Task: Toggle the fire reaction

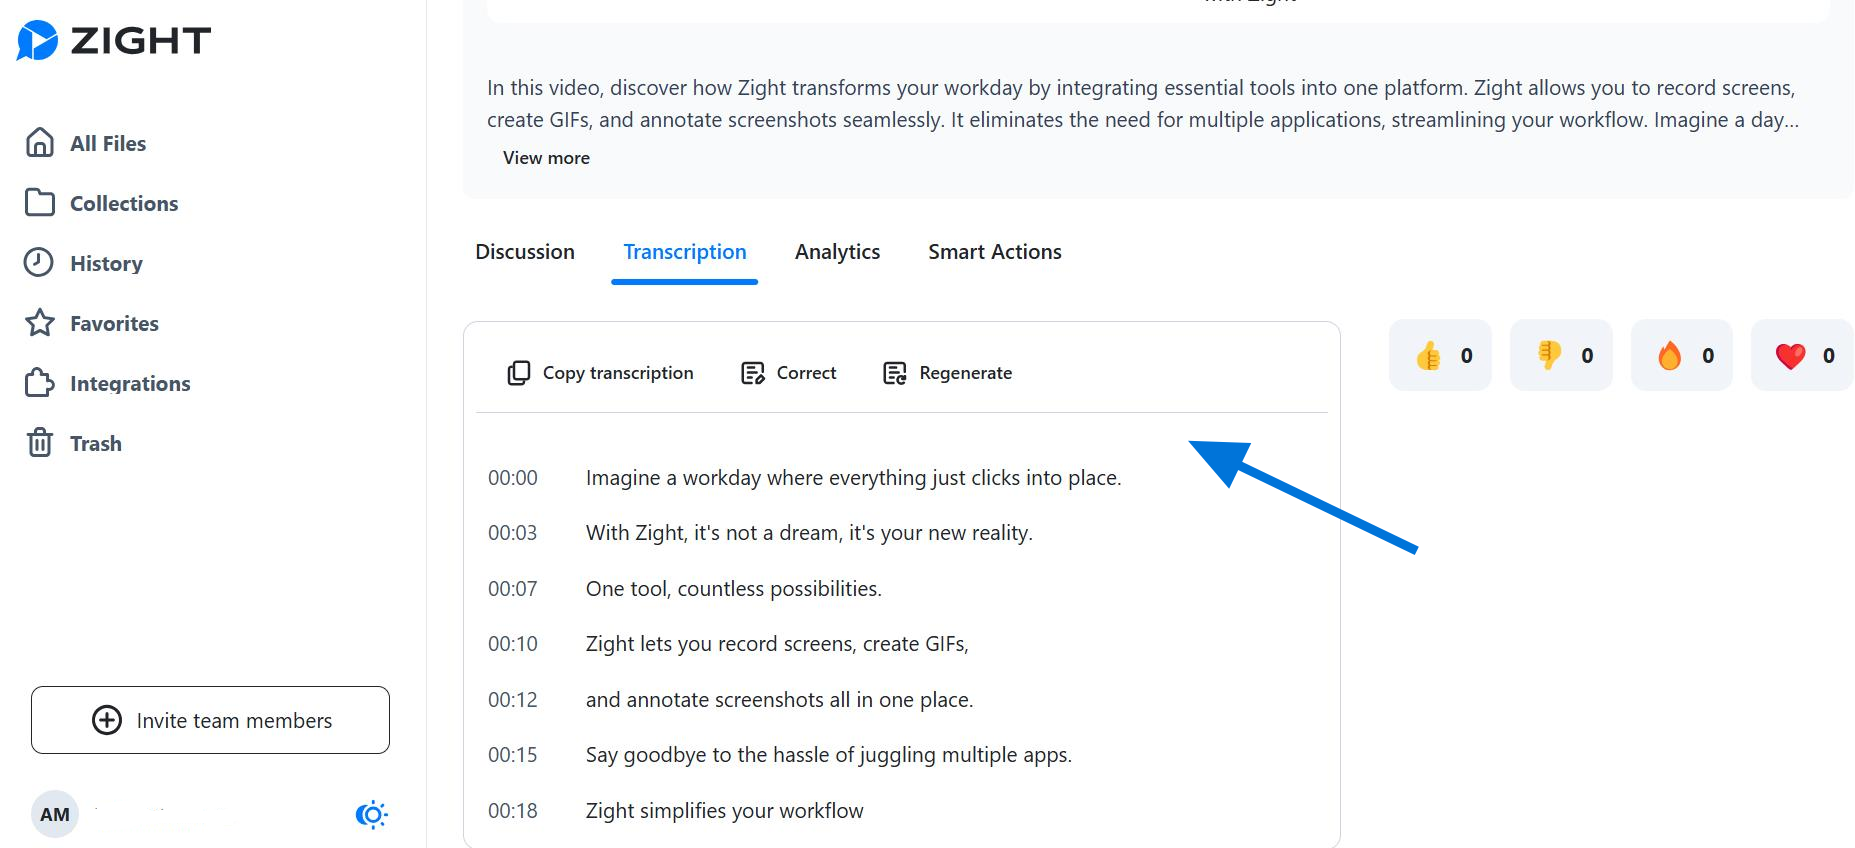Action: [x=1681, y=355]
